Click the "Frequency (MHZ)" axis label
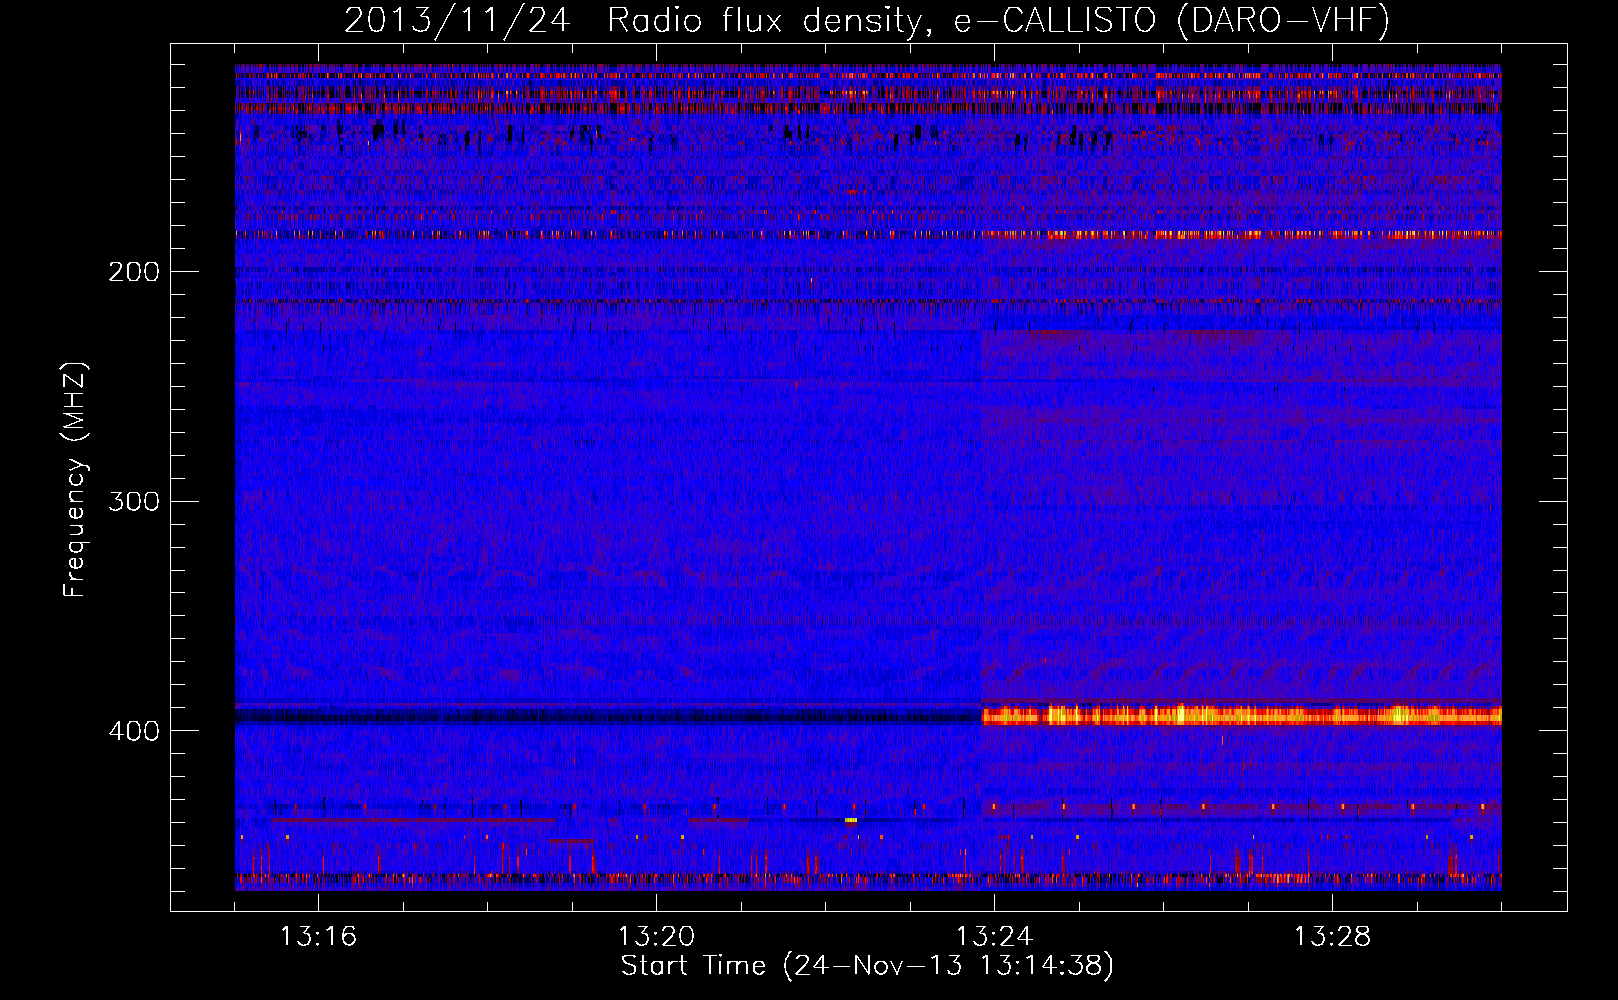Image resolution: width=1618 pixels, height=1000 pixels. [x=76, y=480]
